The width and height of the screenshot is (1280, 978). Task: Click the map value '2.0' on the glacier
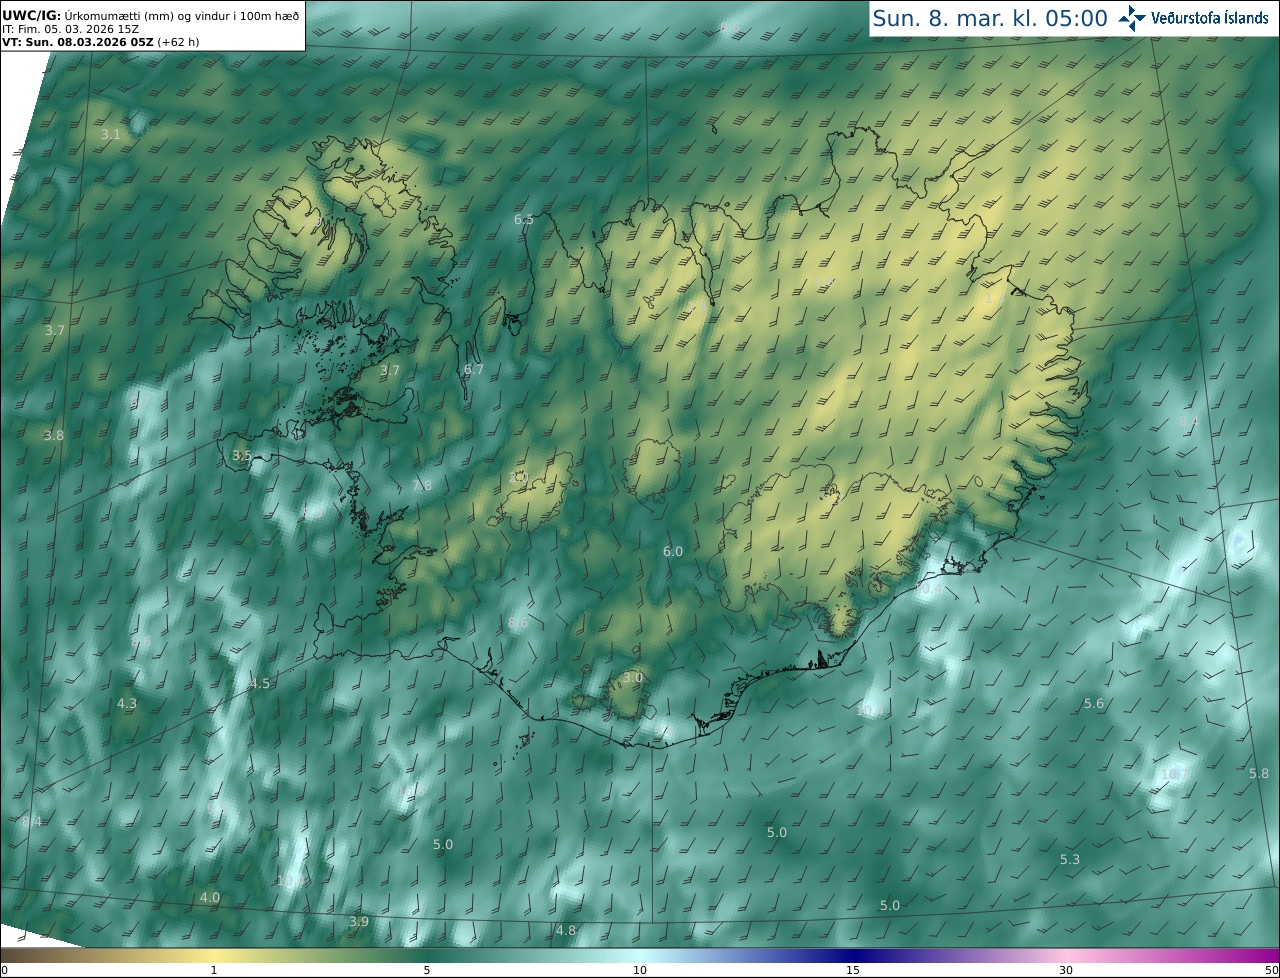coord(518,477)
